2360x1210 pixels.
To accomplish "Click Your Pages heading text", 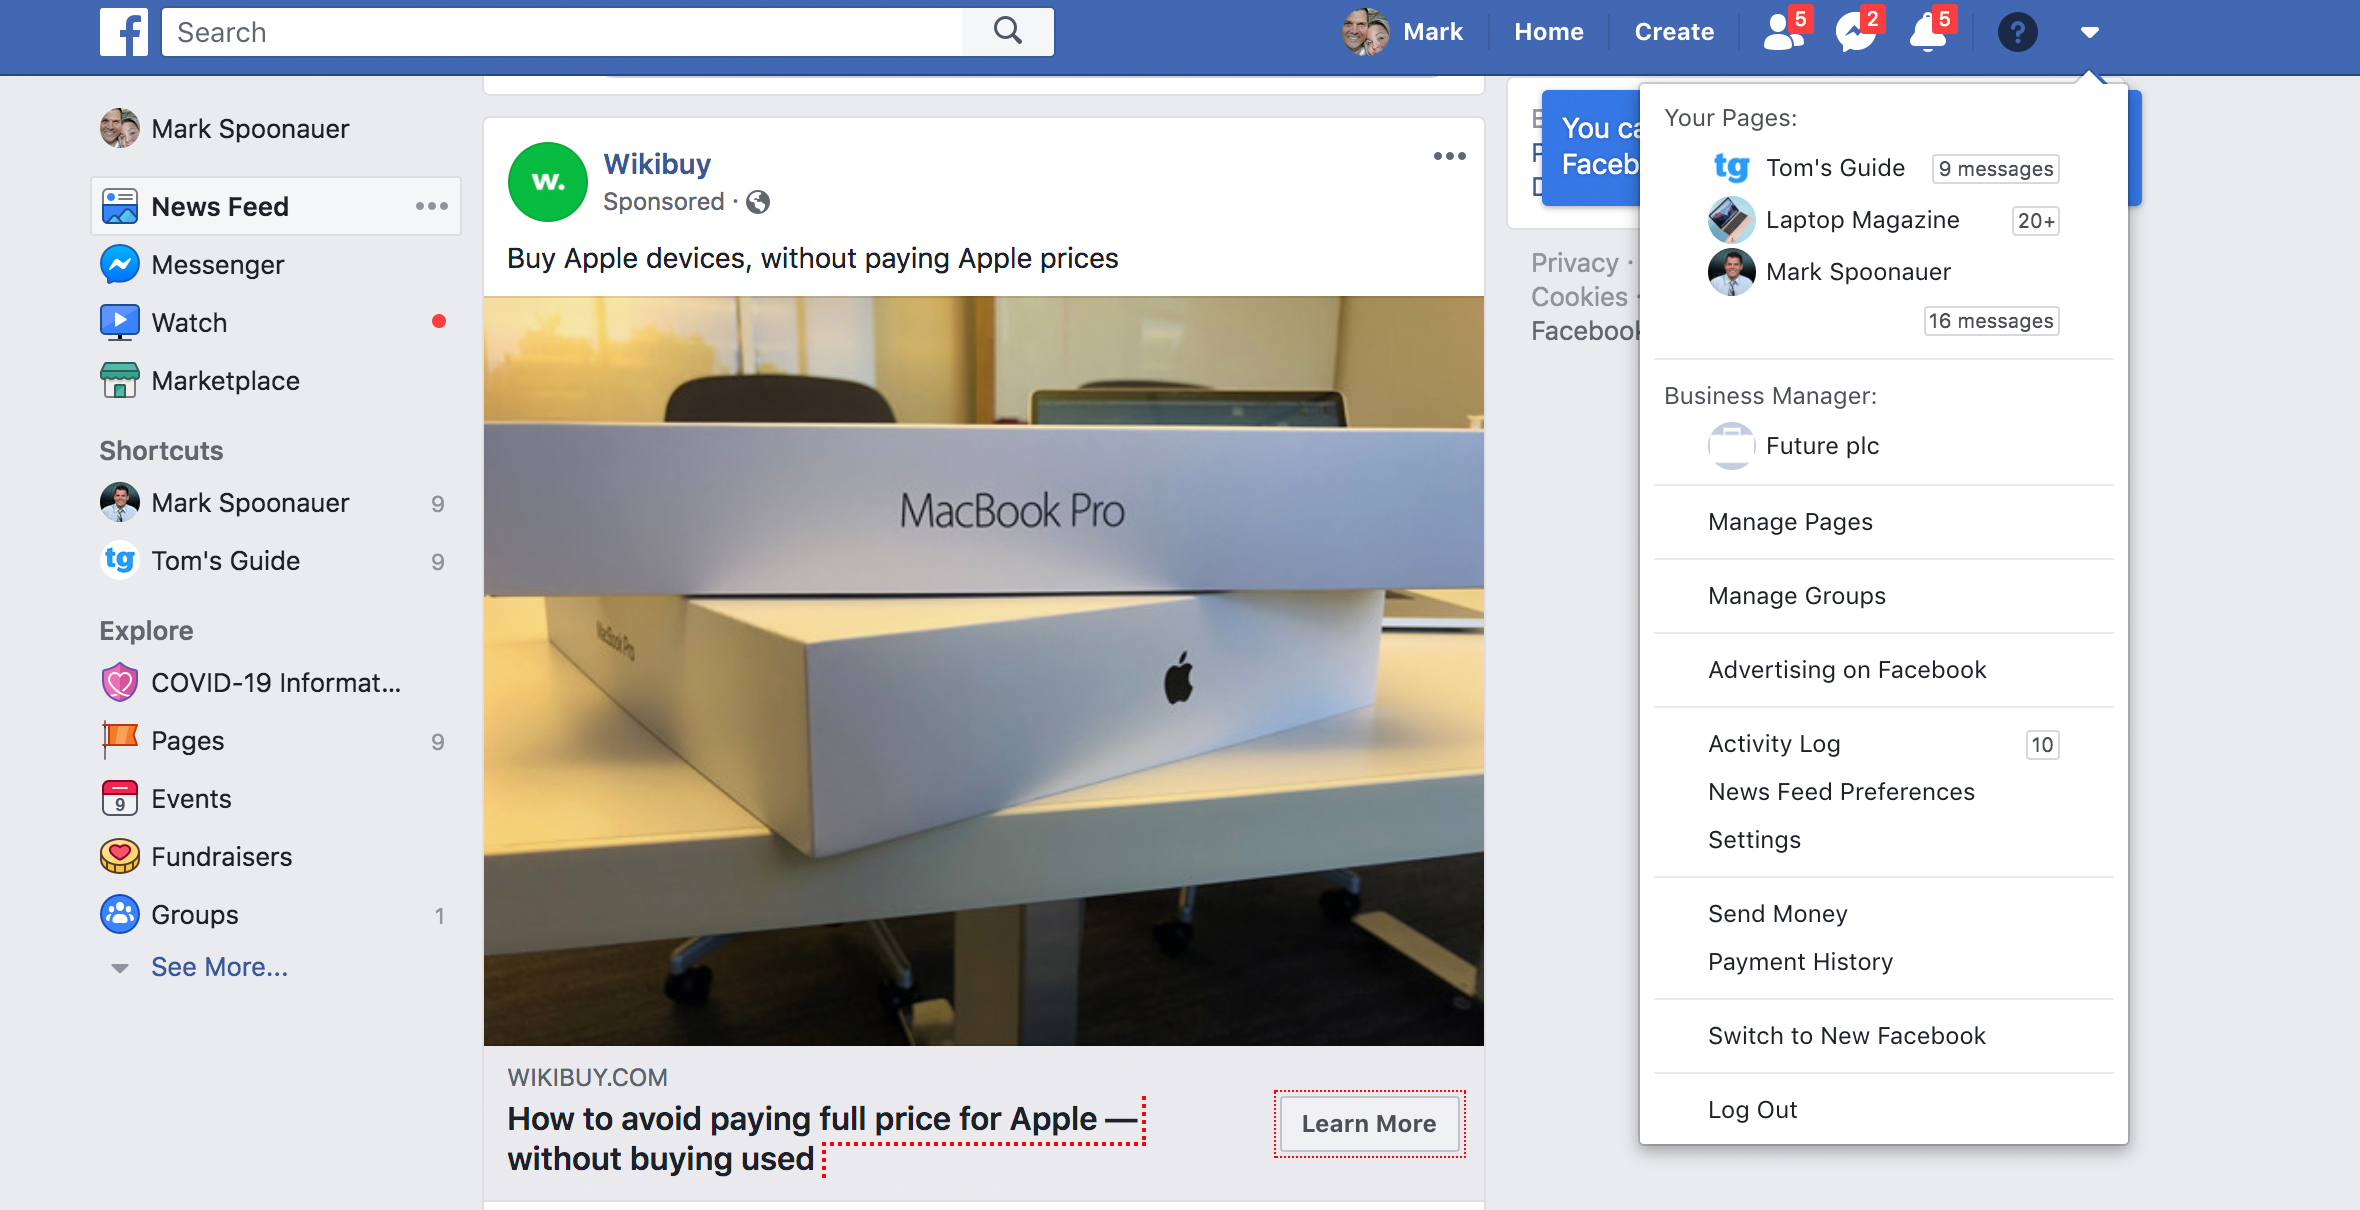I will click(1730, 118).
